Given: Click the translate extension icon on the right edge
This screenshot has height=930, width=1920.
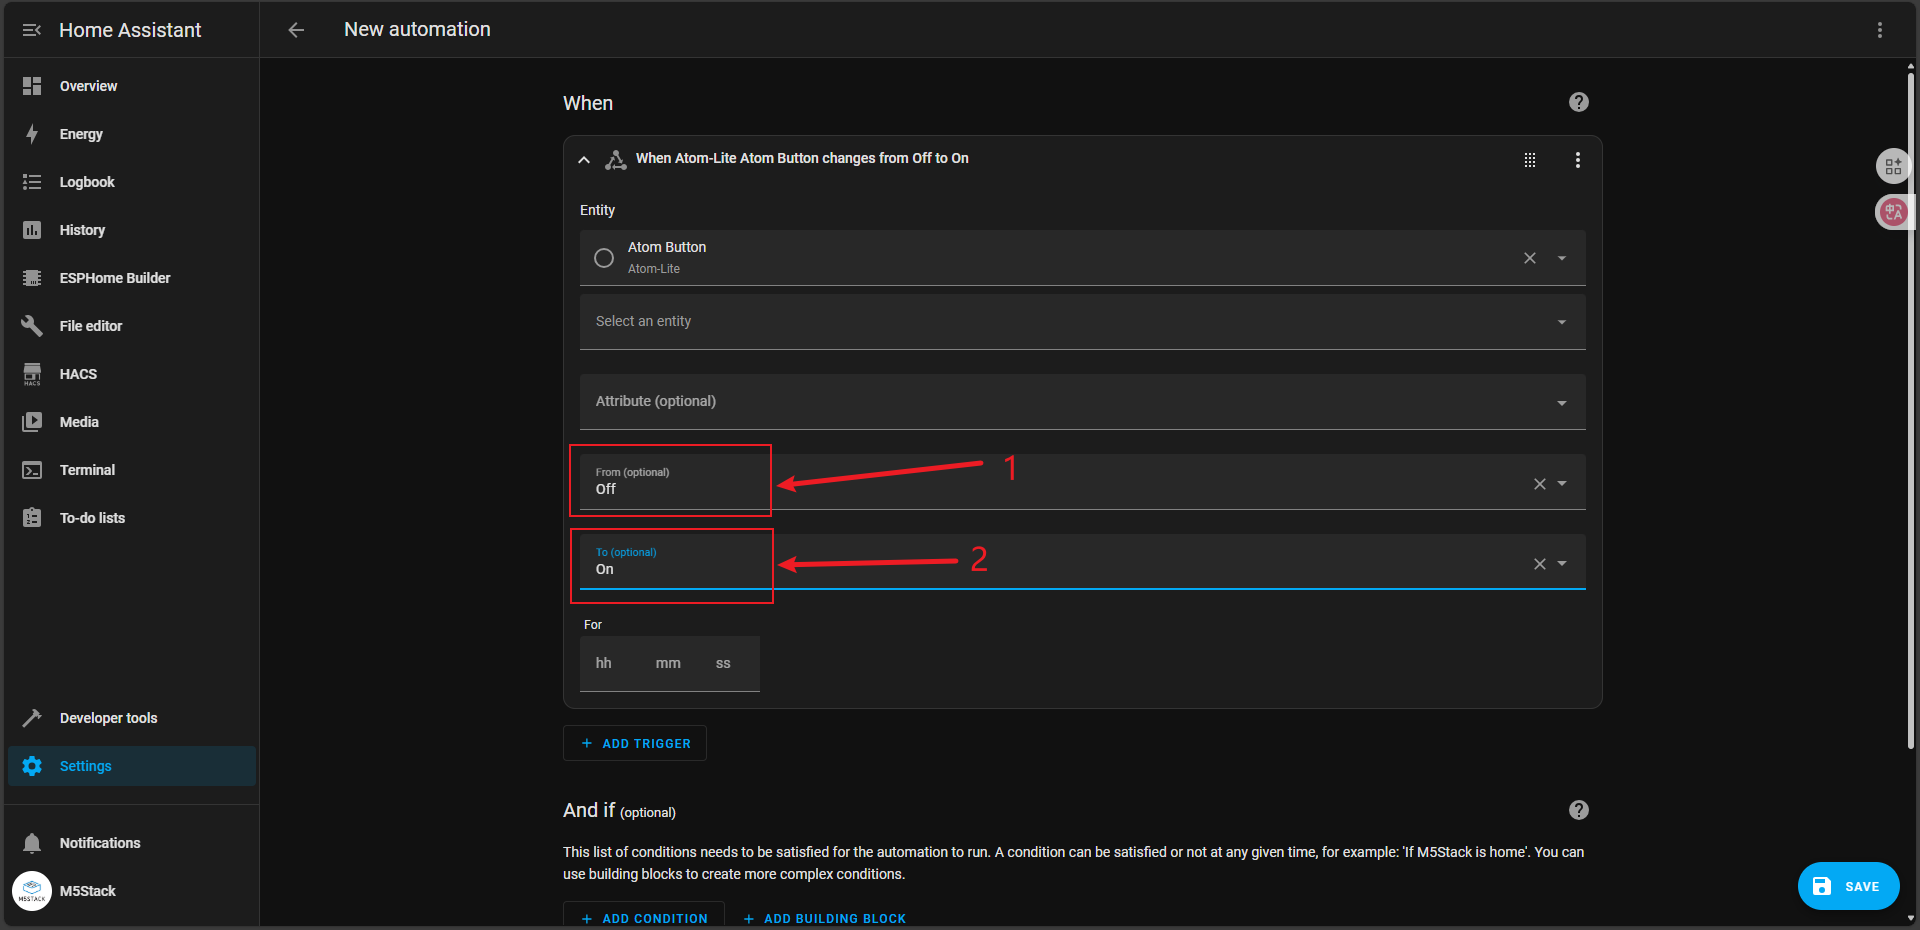Looking at the screenshot, I should [x=1893, y=211].
